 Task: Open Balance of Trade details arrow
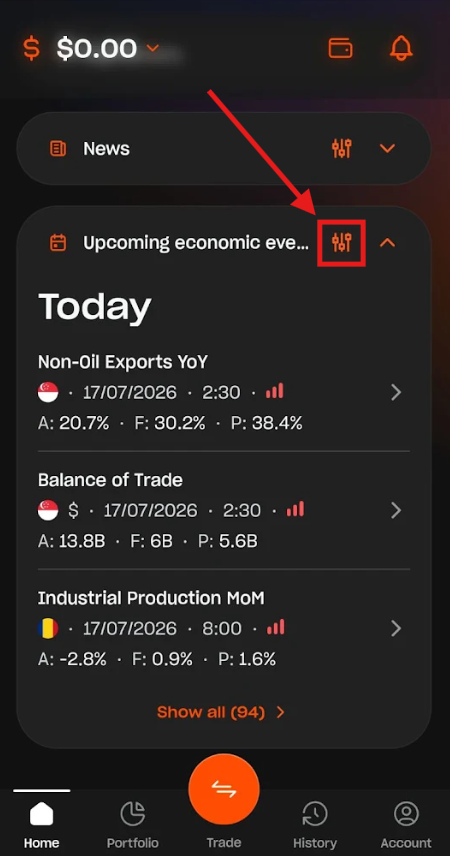coord(396,510)
